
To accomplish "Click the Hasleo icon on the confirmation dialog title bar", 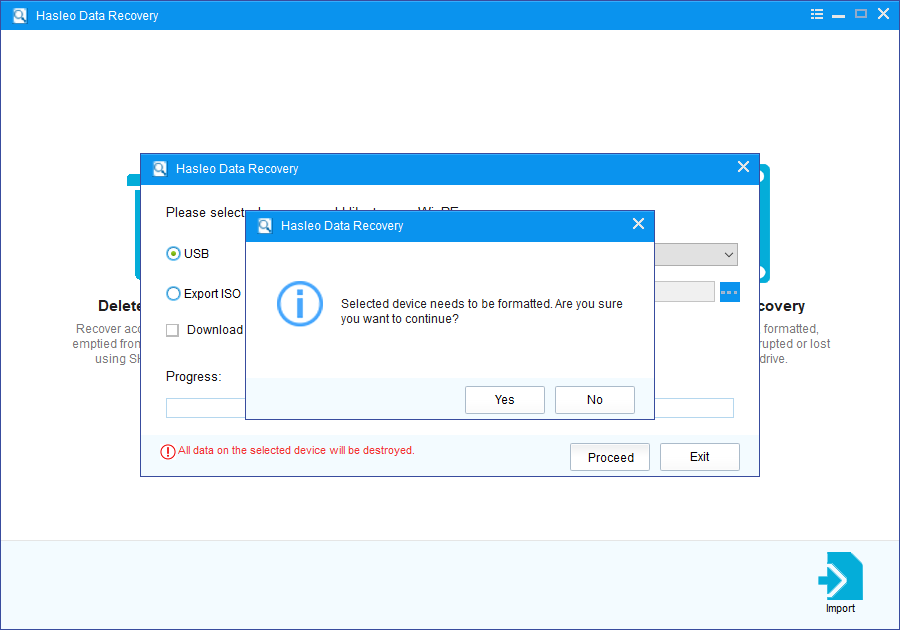I will tap(264, 225).
